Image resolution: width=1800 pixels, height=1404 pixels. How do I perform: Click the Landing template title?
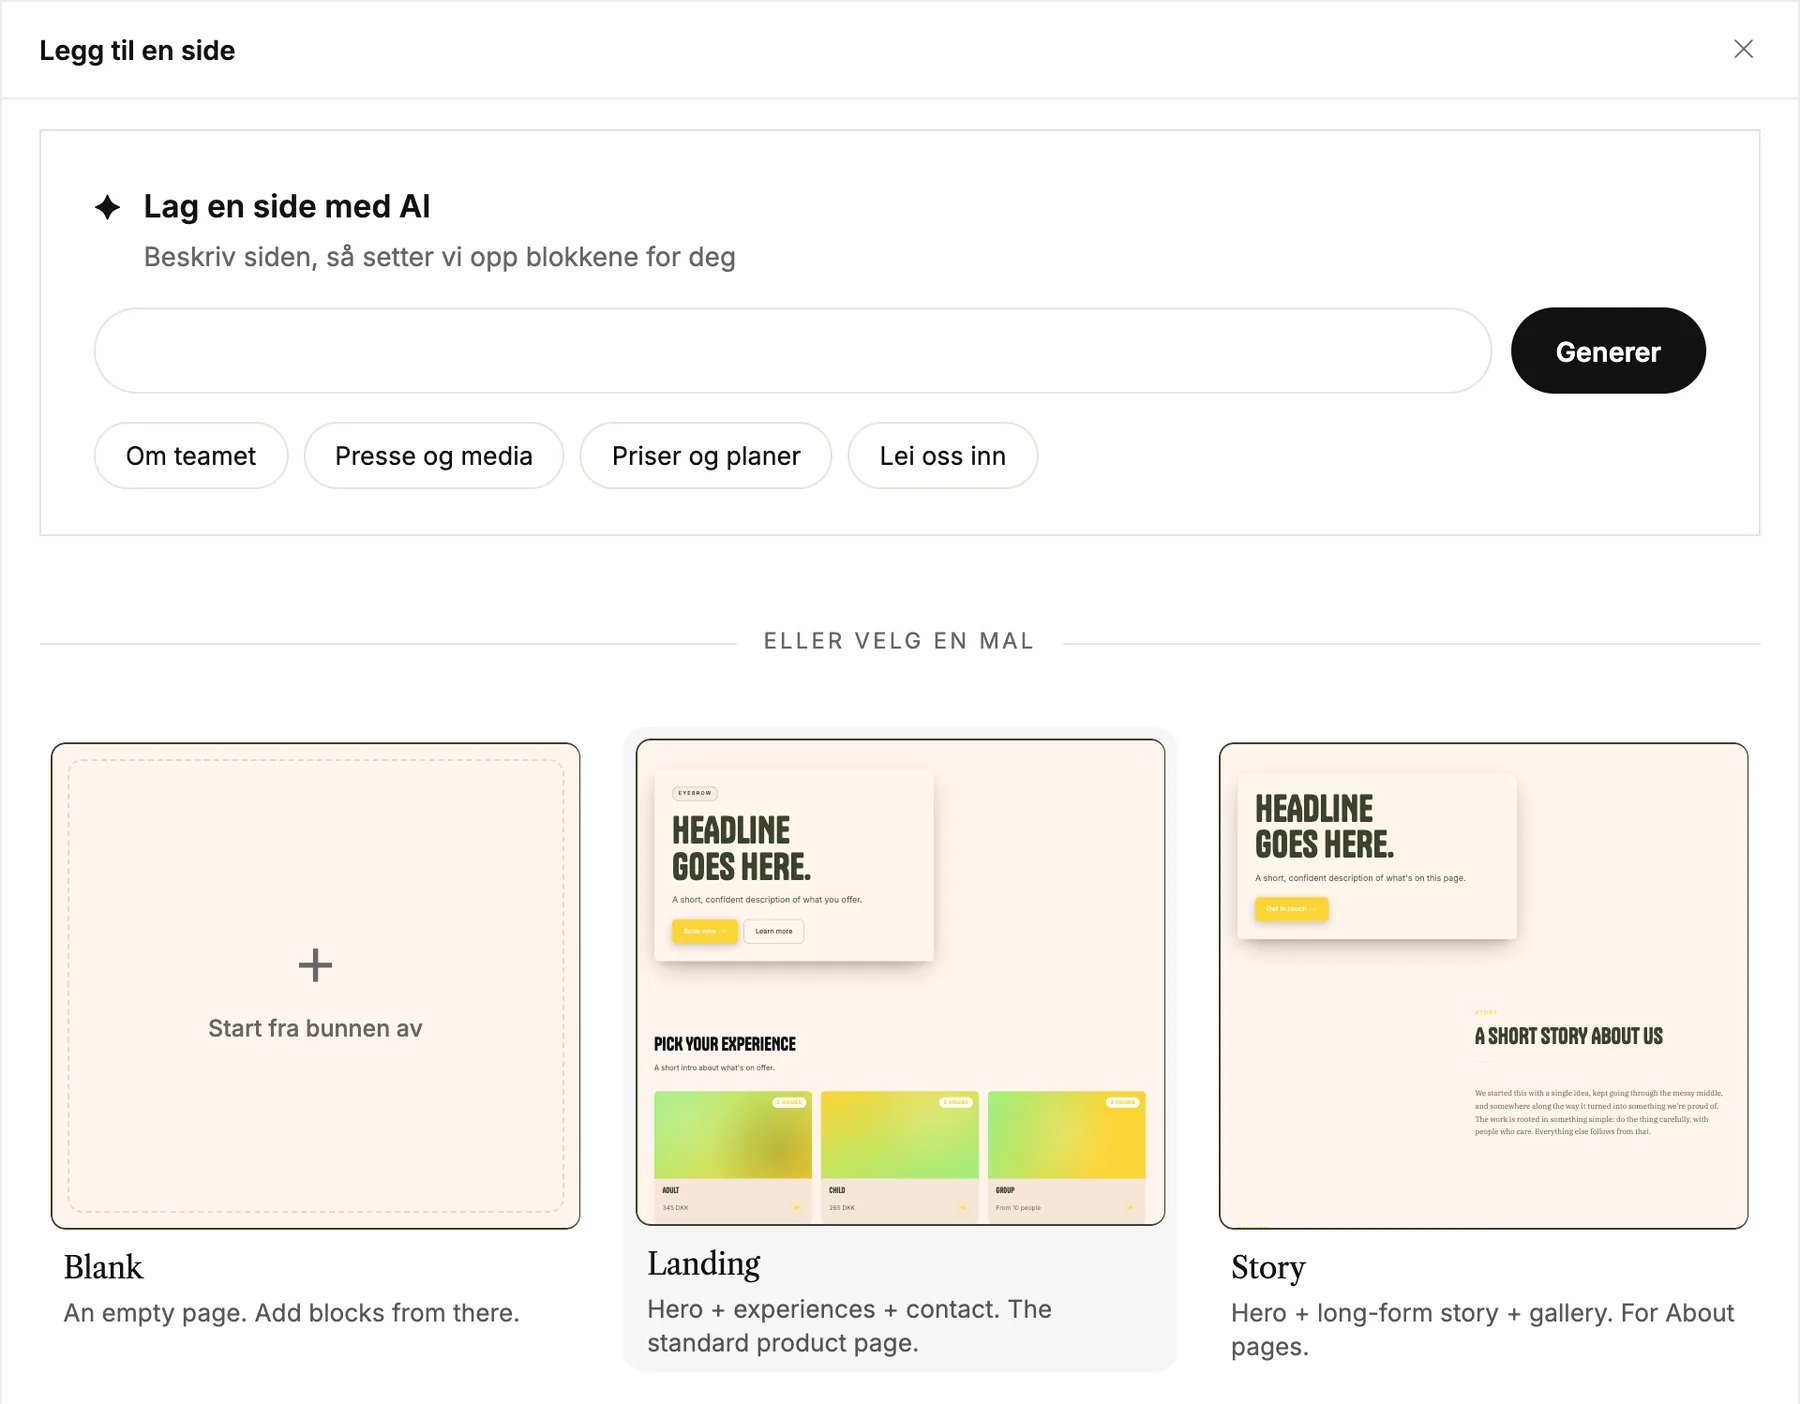704,1264
